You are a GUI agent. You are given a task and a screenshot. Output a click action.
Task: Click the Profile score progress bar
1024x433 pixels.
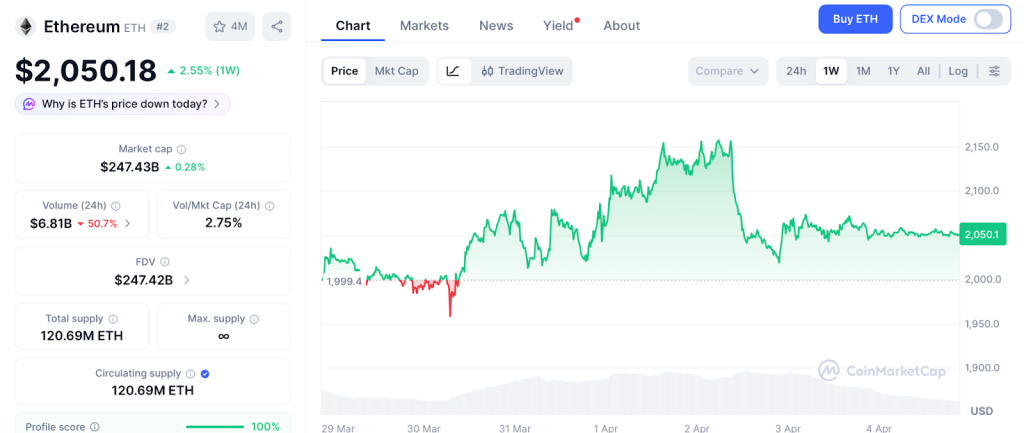pos(214,427)
